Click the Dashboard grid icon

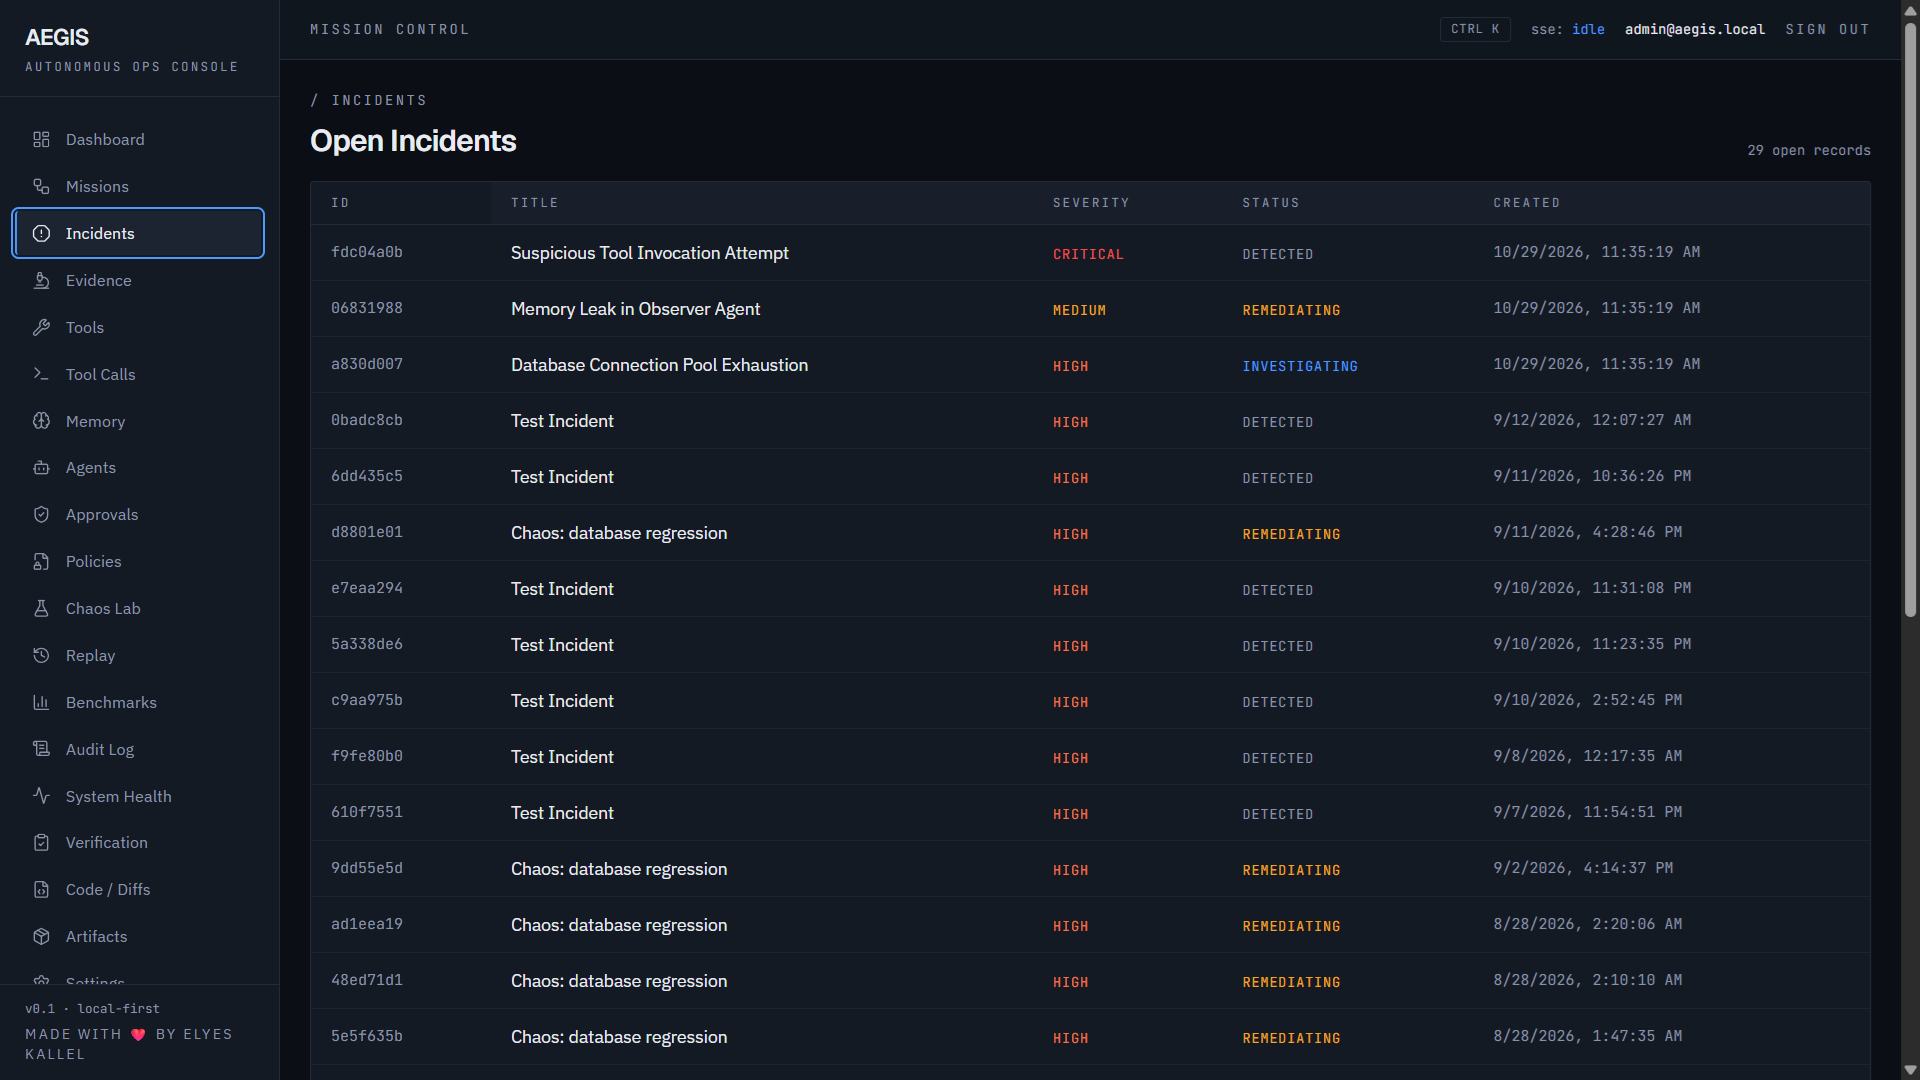41,140
